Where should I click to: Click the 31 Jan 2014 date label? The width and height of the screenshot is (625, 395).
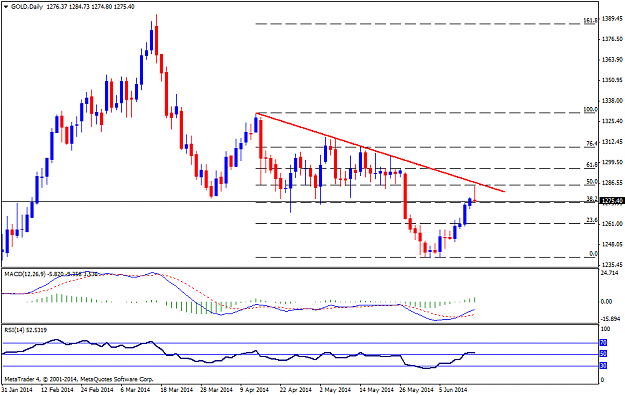click(x=17, y=389)
